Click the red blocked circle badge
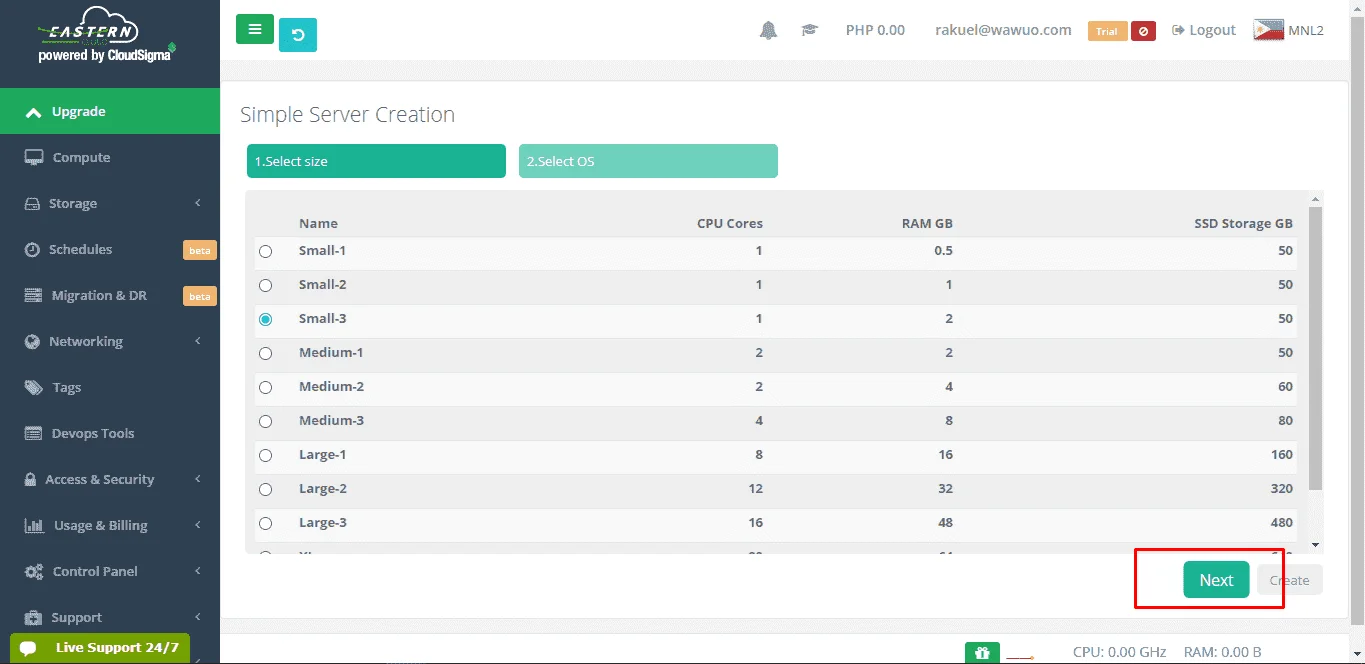Screen dimensions: 1365x664 [1143, 31]
